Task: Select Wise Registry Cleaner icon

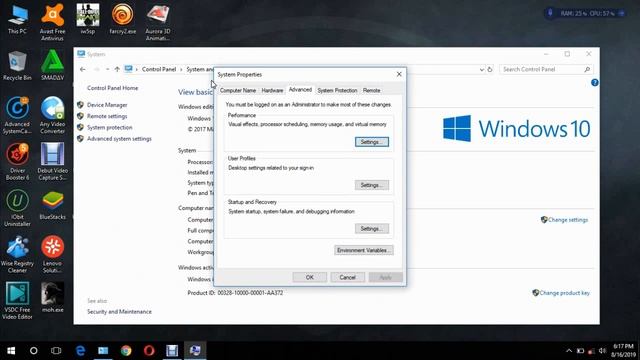Action: [x=17, y=255]
